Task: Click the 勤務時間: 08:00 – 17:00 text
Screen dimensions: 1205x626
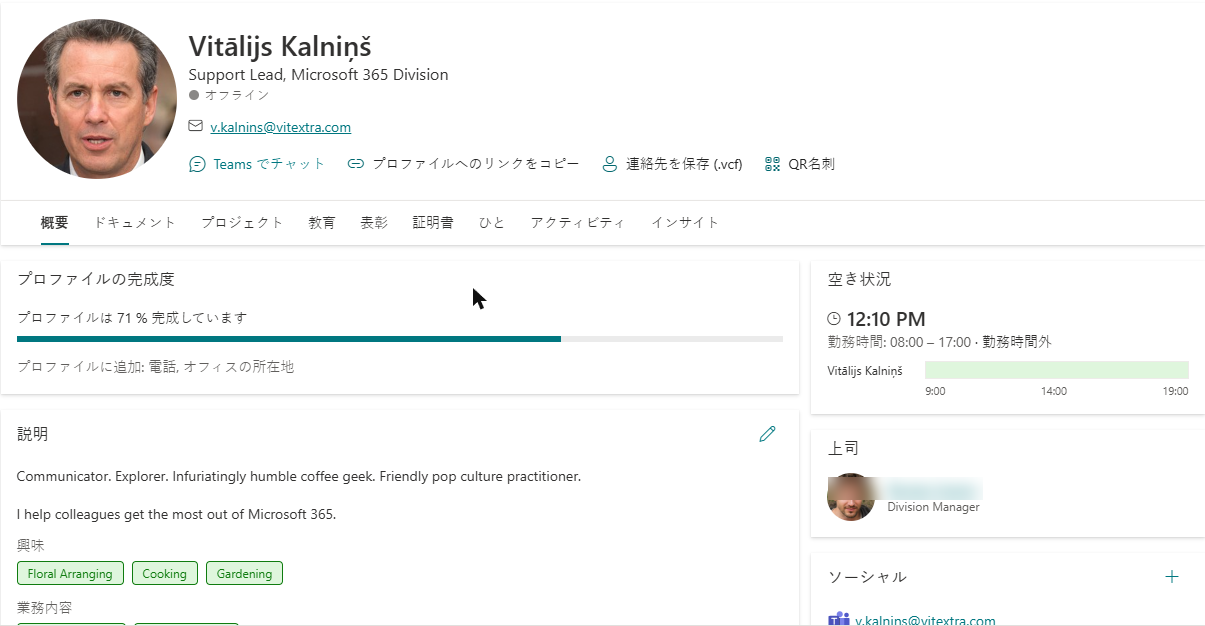Action: [x=900, y=342]
